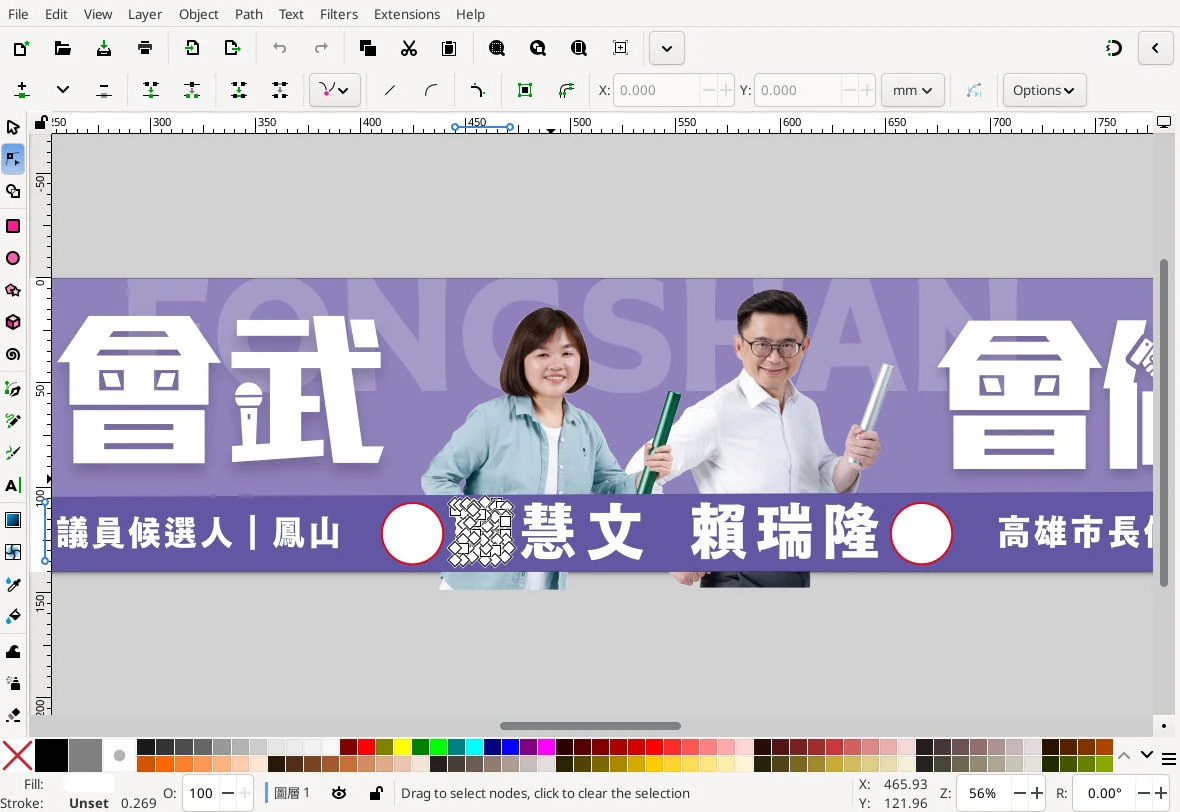The width and height of the screenshot is (1180, 812).
Task: Expand the Options dropdown
Action: [x=1044, y=90]
